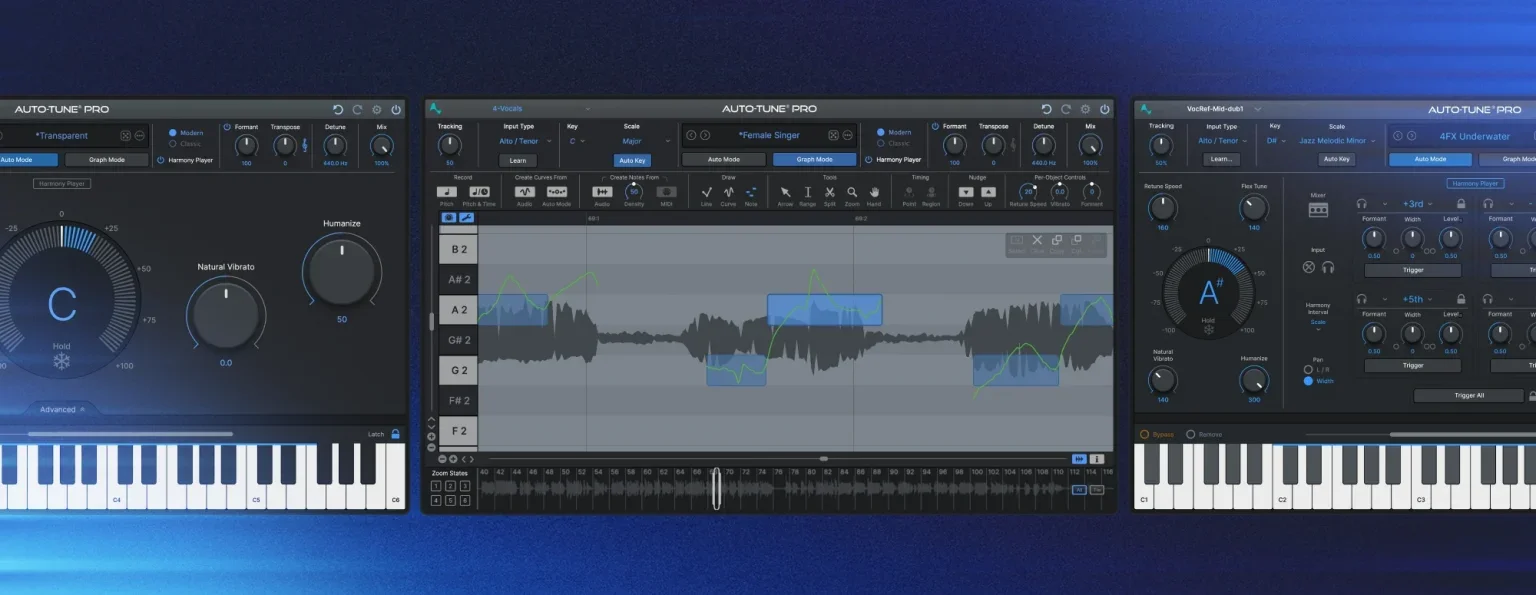The width and height of the screenshot is (1536, 595).
Task: Click Learn... button in right window
Action: (x=1221, y=159)
